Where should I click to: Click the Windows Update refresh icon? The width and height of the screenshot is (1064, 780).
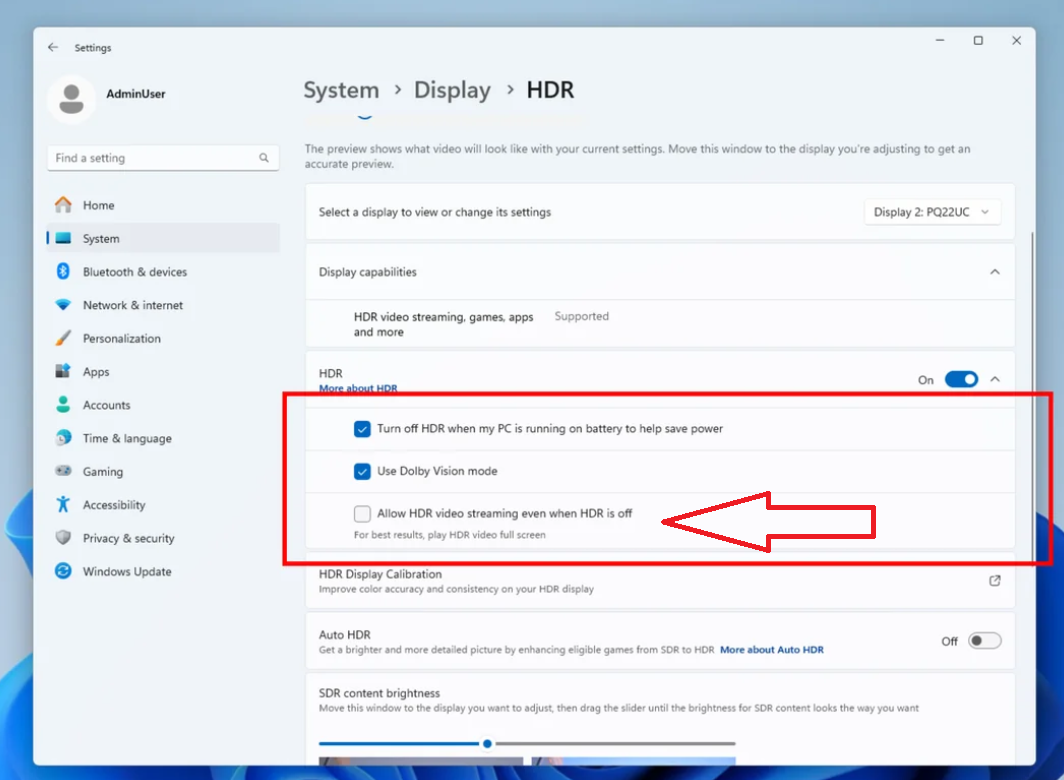pos(63,570)
